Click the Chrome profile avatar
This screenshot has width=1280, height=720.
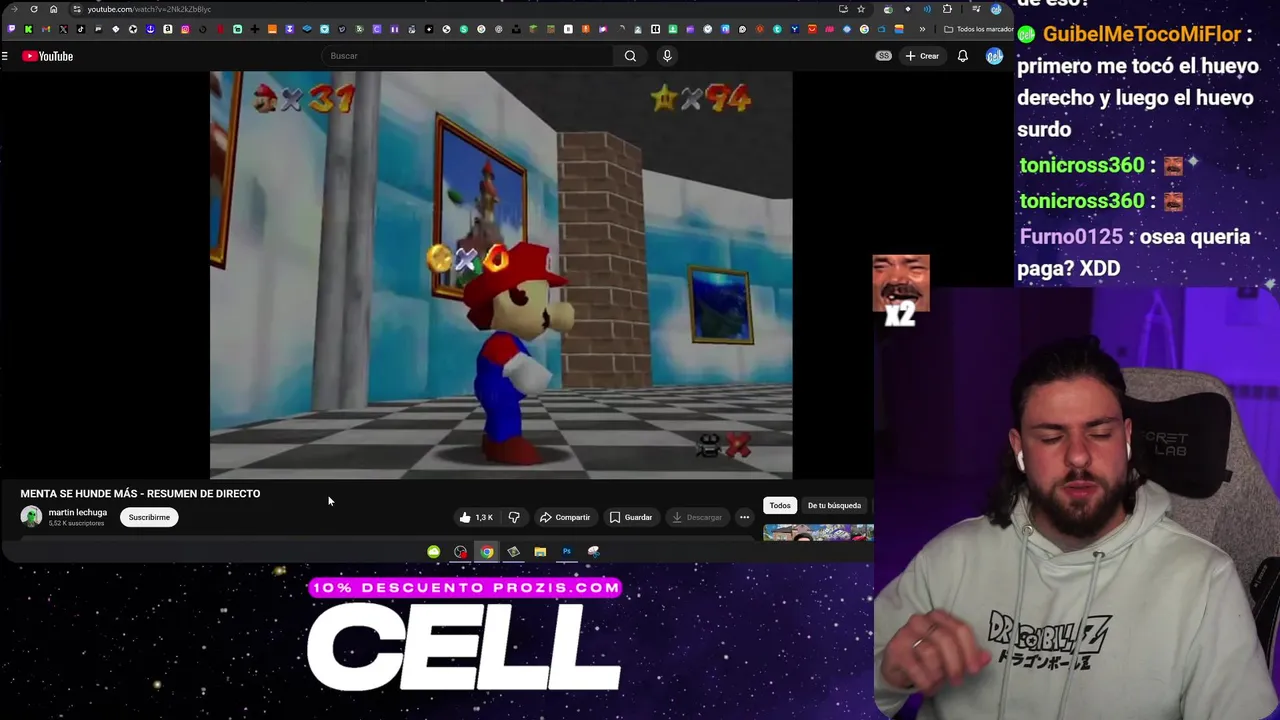(x=996, y=9)
